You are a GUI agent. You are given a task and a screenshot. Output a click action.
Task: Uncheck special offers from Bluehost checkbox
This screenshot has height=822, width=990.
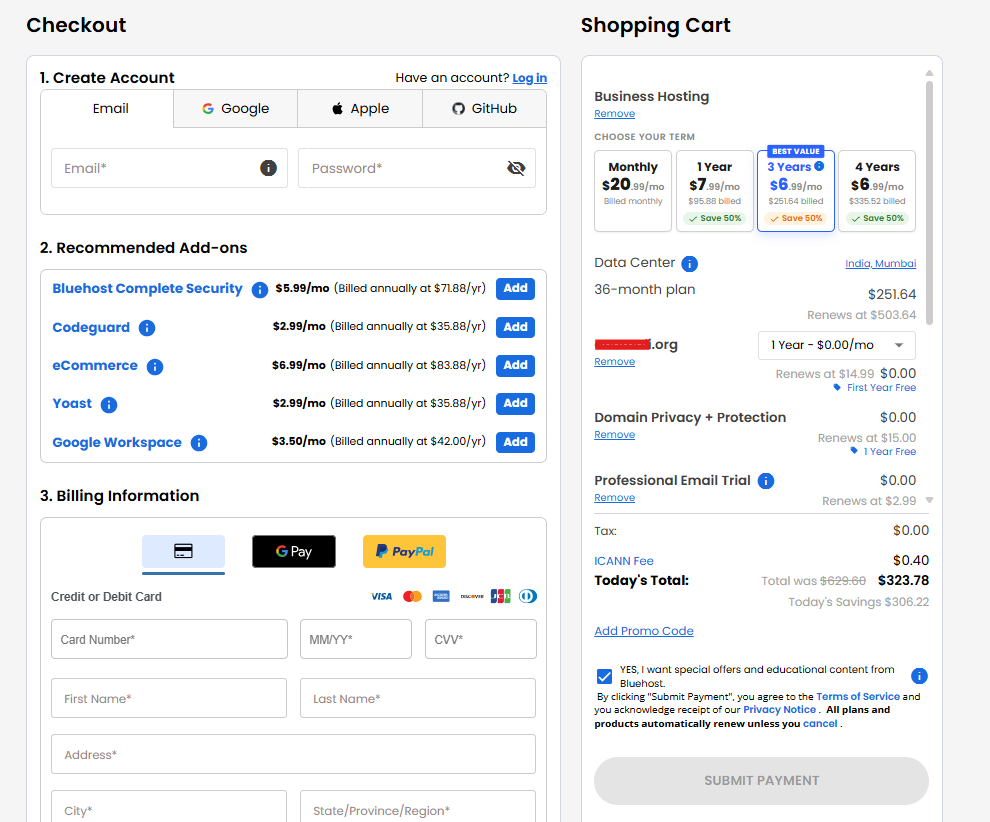coord(604,676)
